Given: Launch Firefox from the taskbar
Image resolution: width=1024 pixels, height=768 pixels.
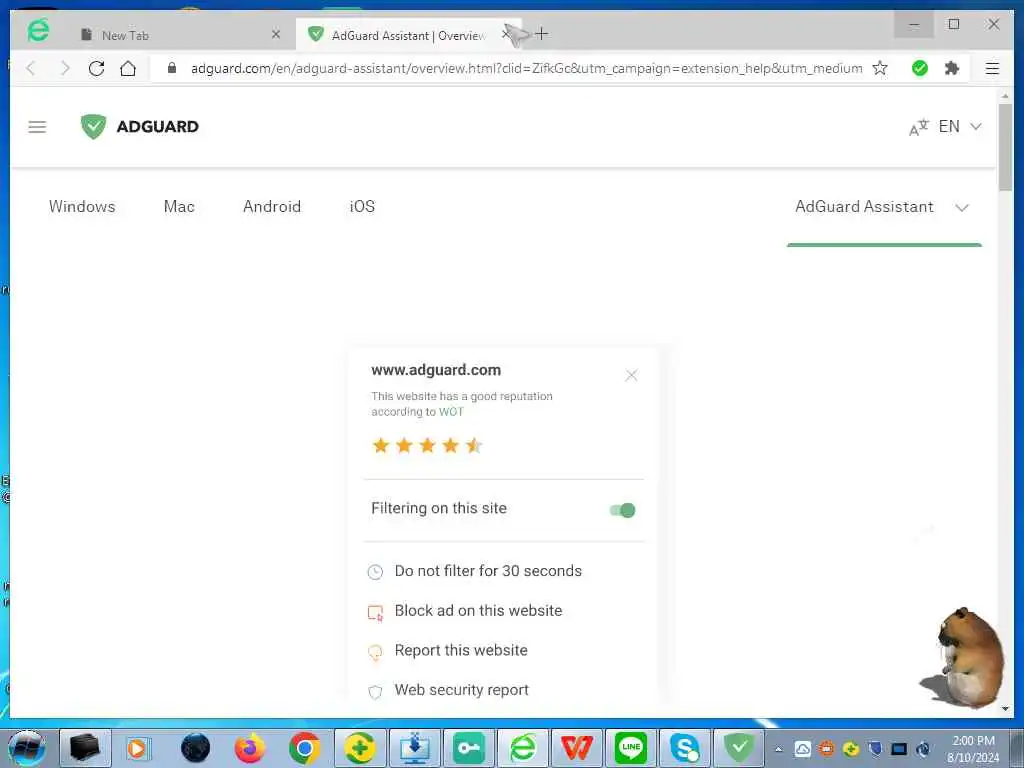Looking at the screenshot, I should click(250, 748).
